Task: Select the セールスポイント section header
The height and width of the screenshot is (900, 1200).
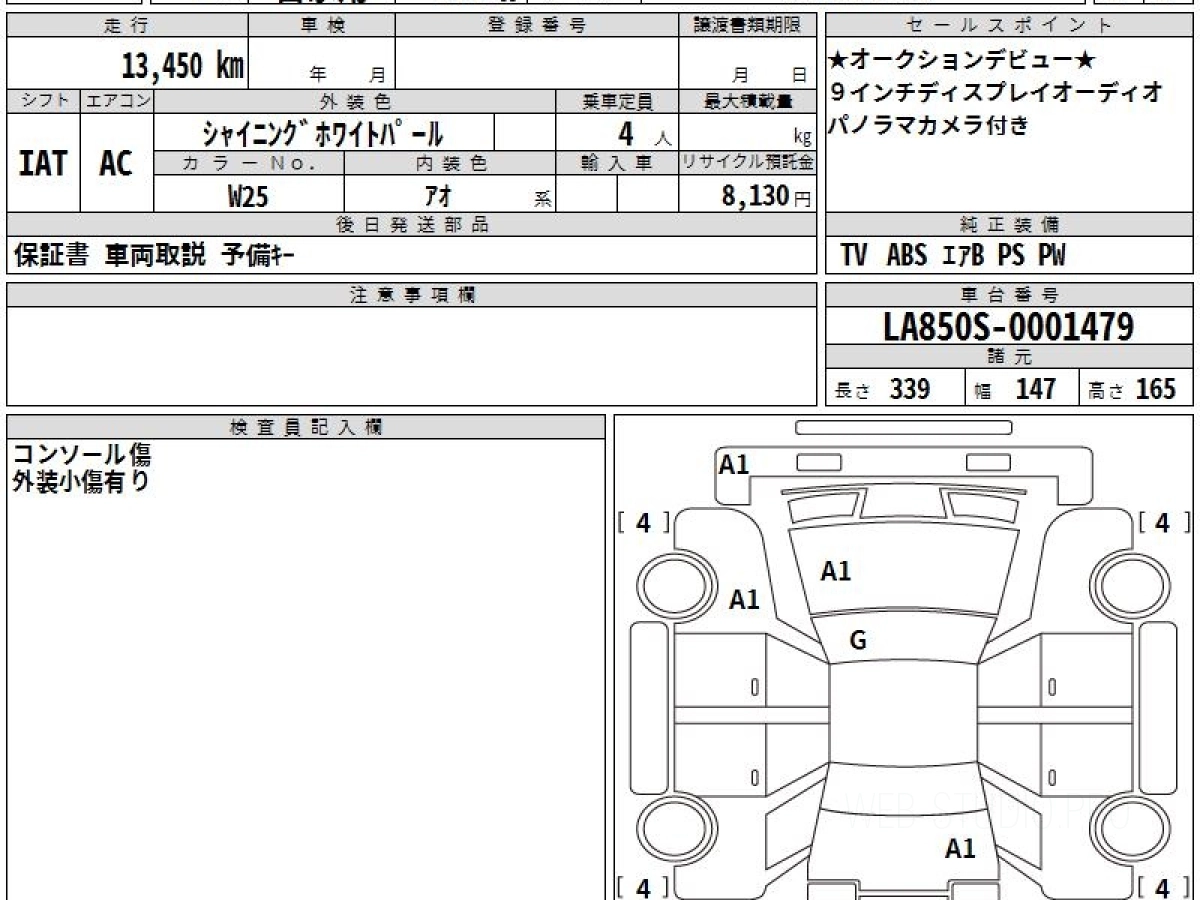Action: point(1010,26)
